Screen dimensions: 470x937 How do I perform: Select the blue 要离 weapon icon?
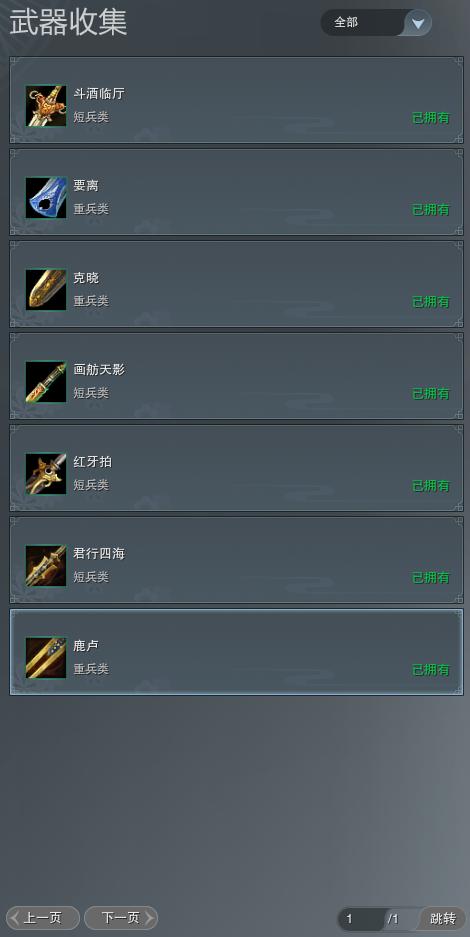(x=46, y=198)
